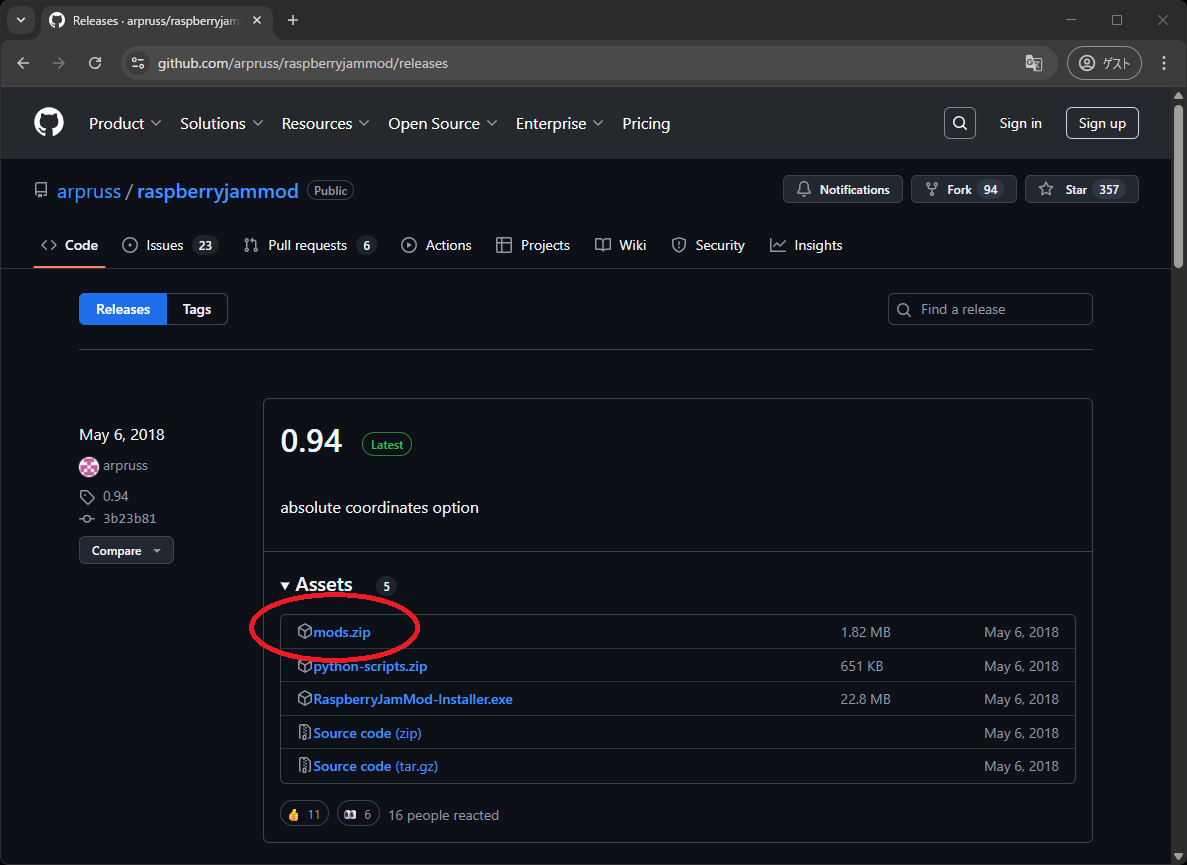Download Source code (tar.gz)

coord(375,767)
